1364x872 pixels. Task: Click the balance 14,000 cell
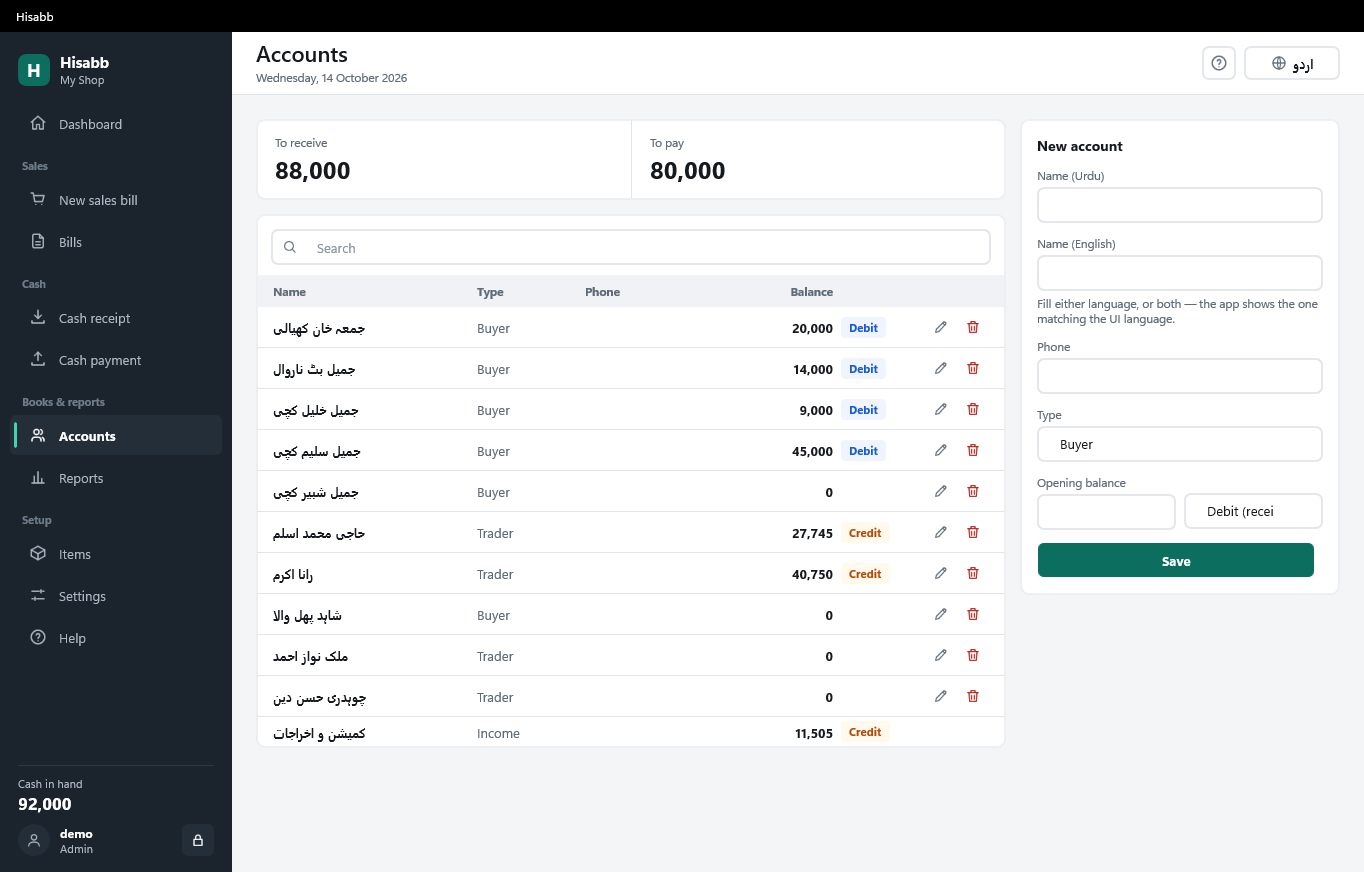click(x=812, y=370)
